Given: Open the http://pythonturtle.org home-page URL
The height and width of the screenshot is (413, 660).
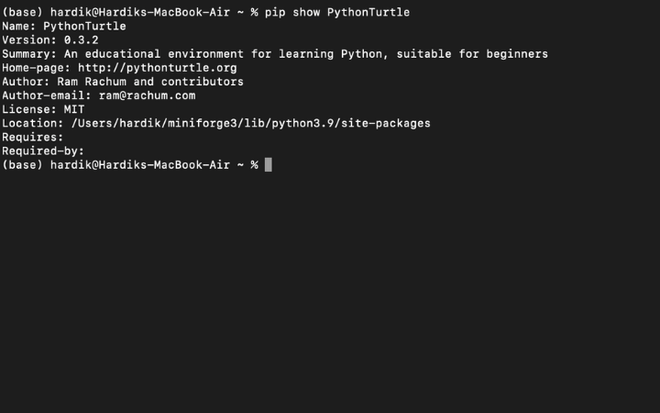Looking at the screenshot, I should [x=157, y=68].
